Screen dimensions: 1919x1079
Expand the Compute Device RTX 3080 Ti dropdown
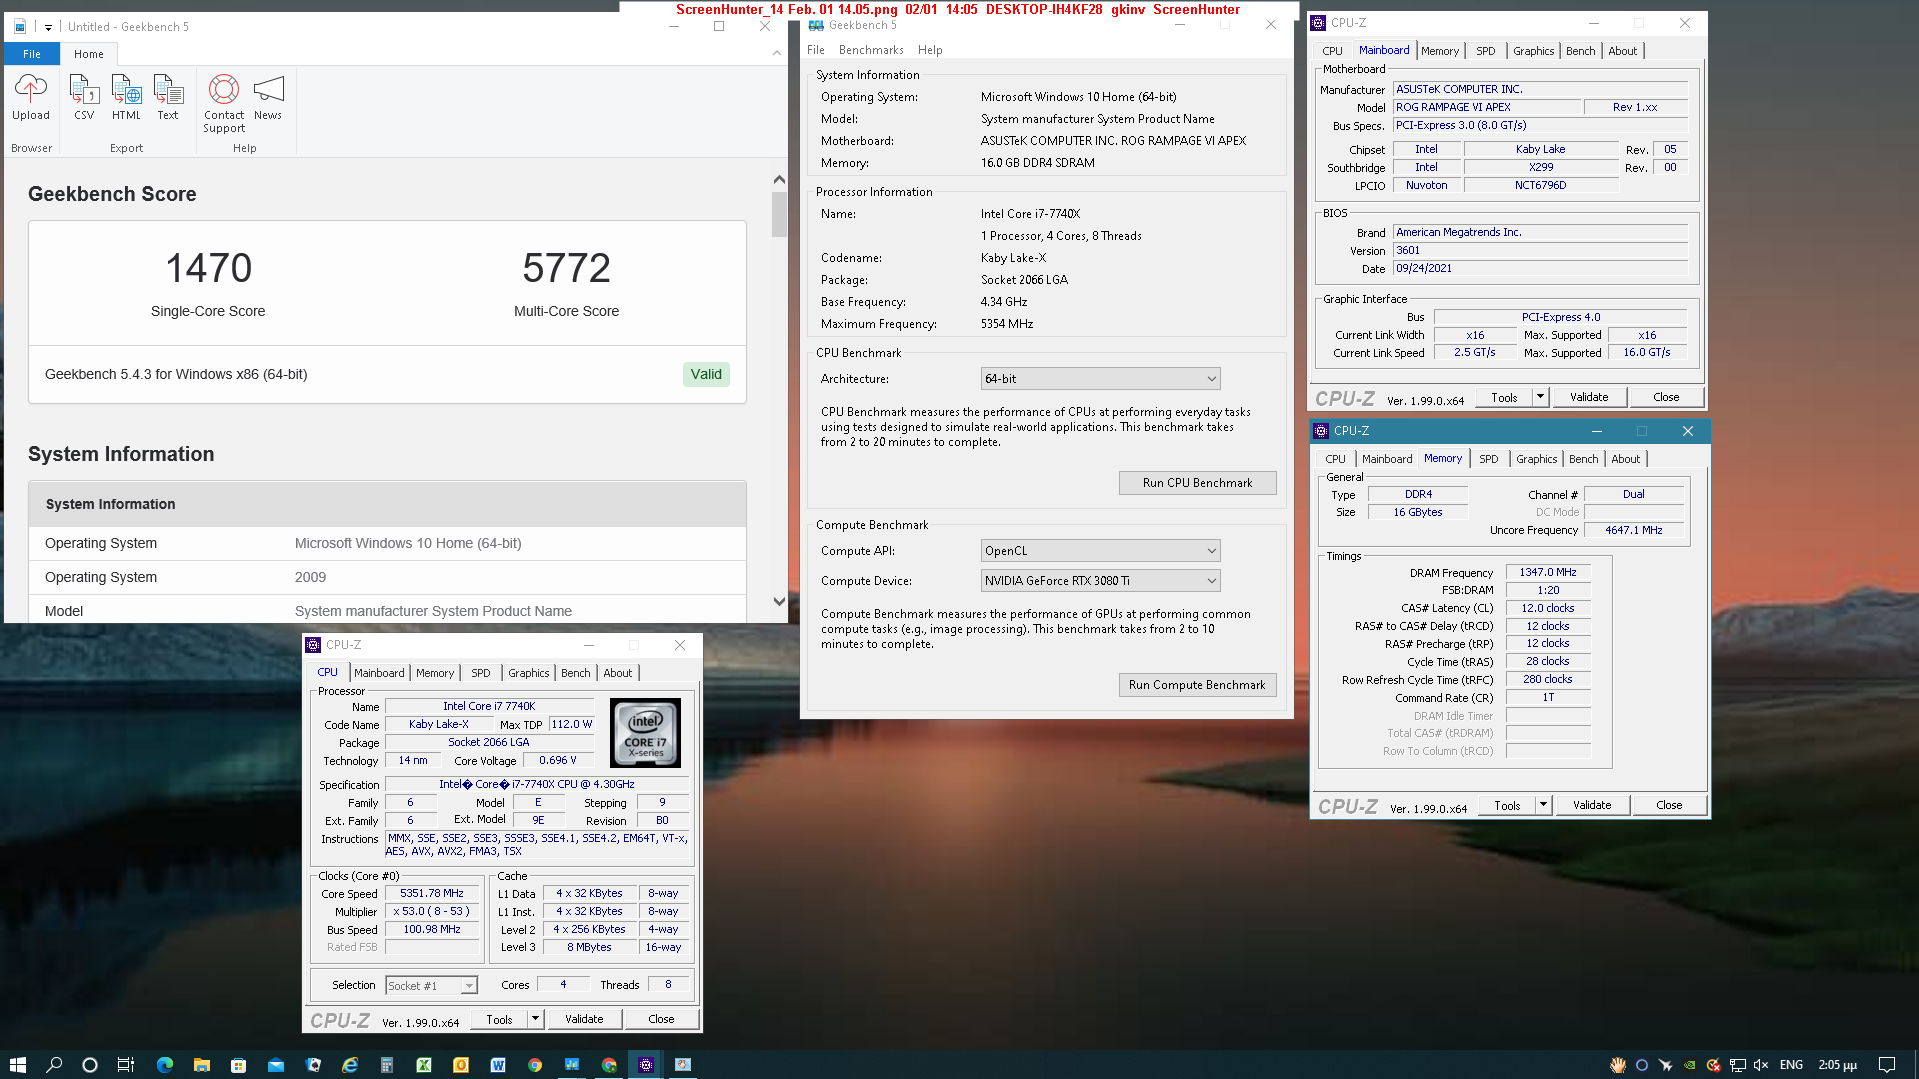click(1100, 581)
